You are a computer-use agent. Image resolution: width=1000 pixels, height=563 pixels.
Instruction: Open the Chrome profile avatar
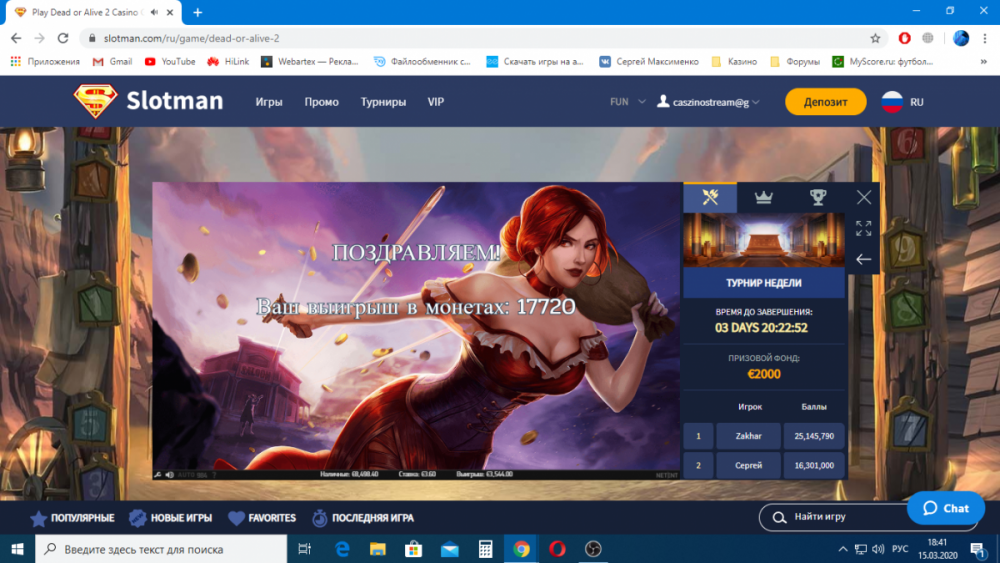[x=960, y=38]
